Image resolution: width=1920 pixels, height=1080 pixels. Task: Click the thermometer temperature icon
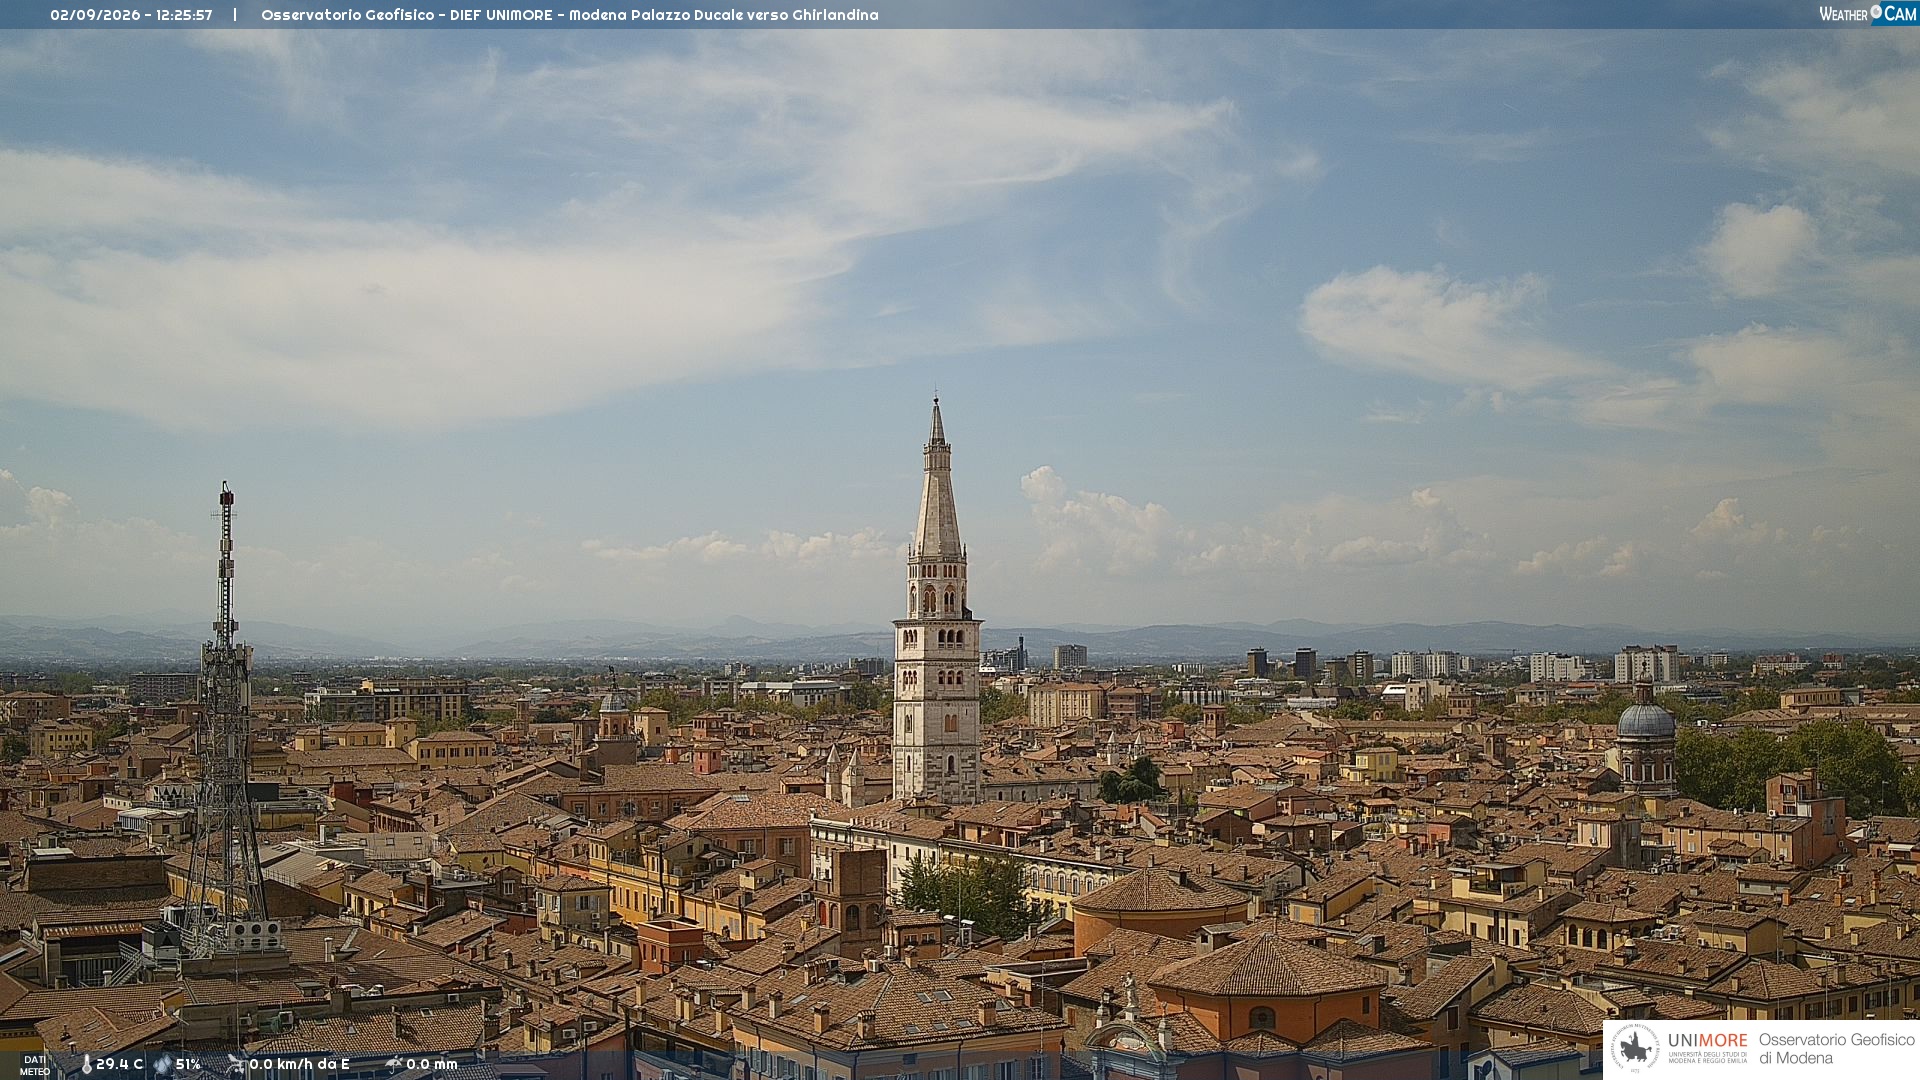click(86, 1064)
